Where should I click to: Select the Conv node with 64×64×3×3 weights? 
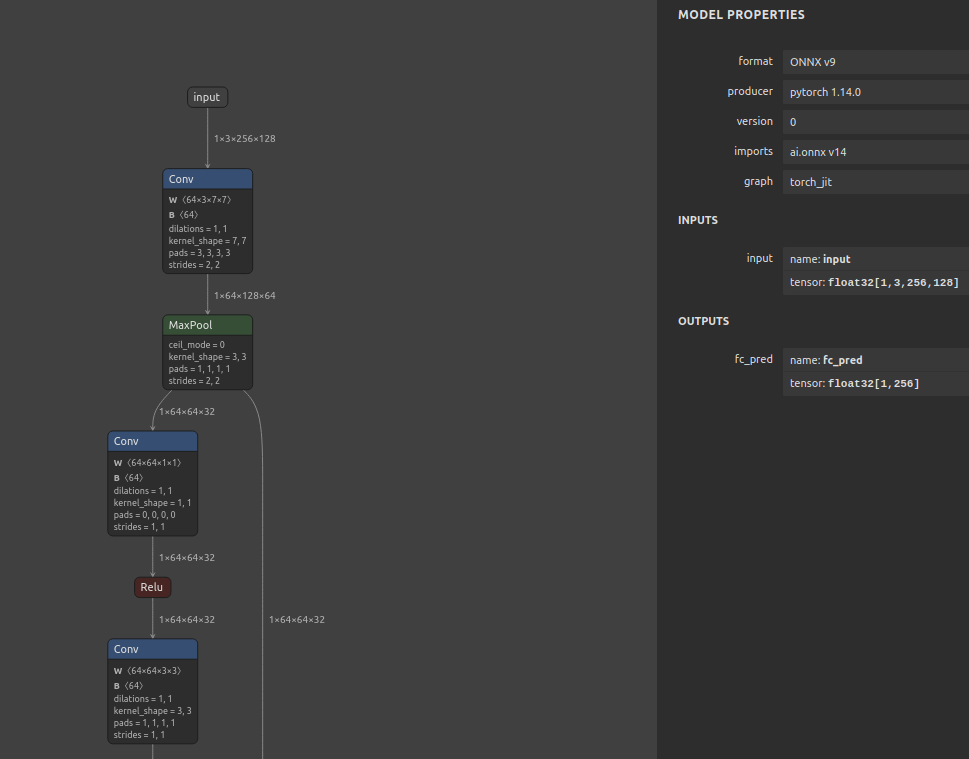[x=152, y=649]
